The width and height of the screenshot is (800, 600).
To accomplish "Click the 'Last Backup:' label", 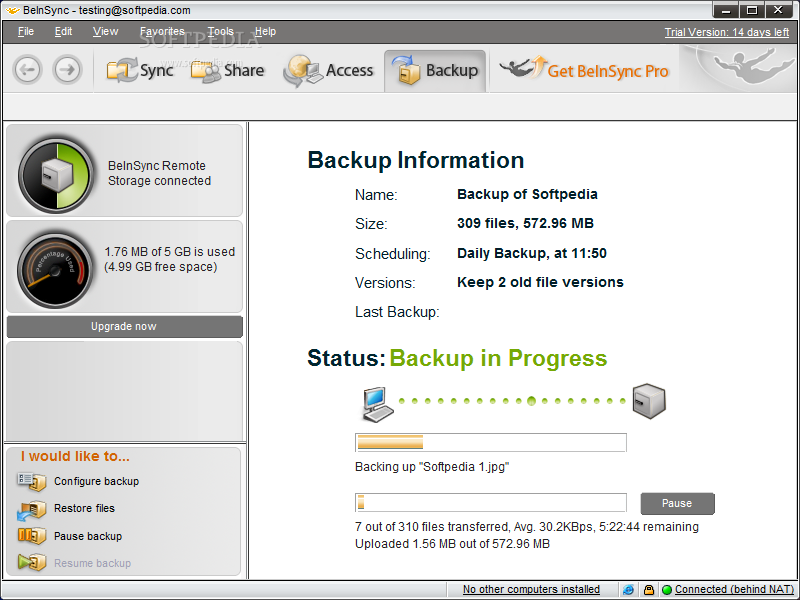I will tap(397, 312).
